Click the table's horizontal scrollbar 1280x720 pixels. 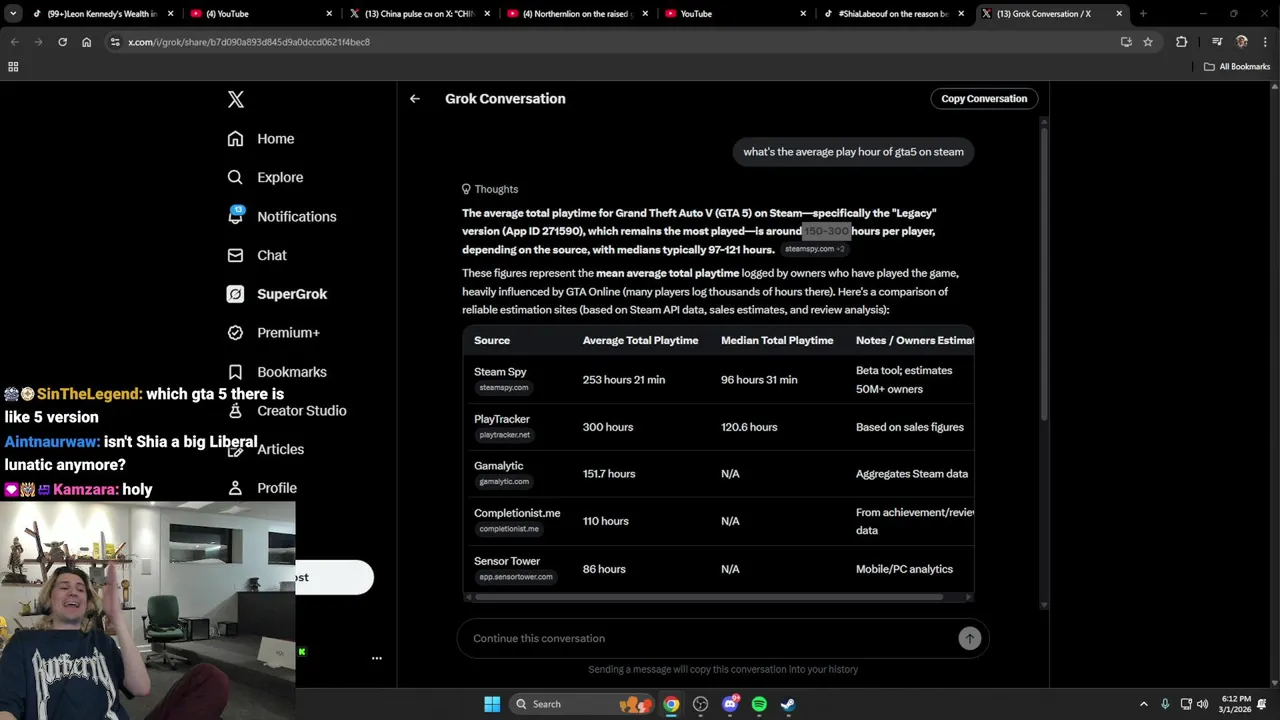(709, 597)
